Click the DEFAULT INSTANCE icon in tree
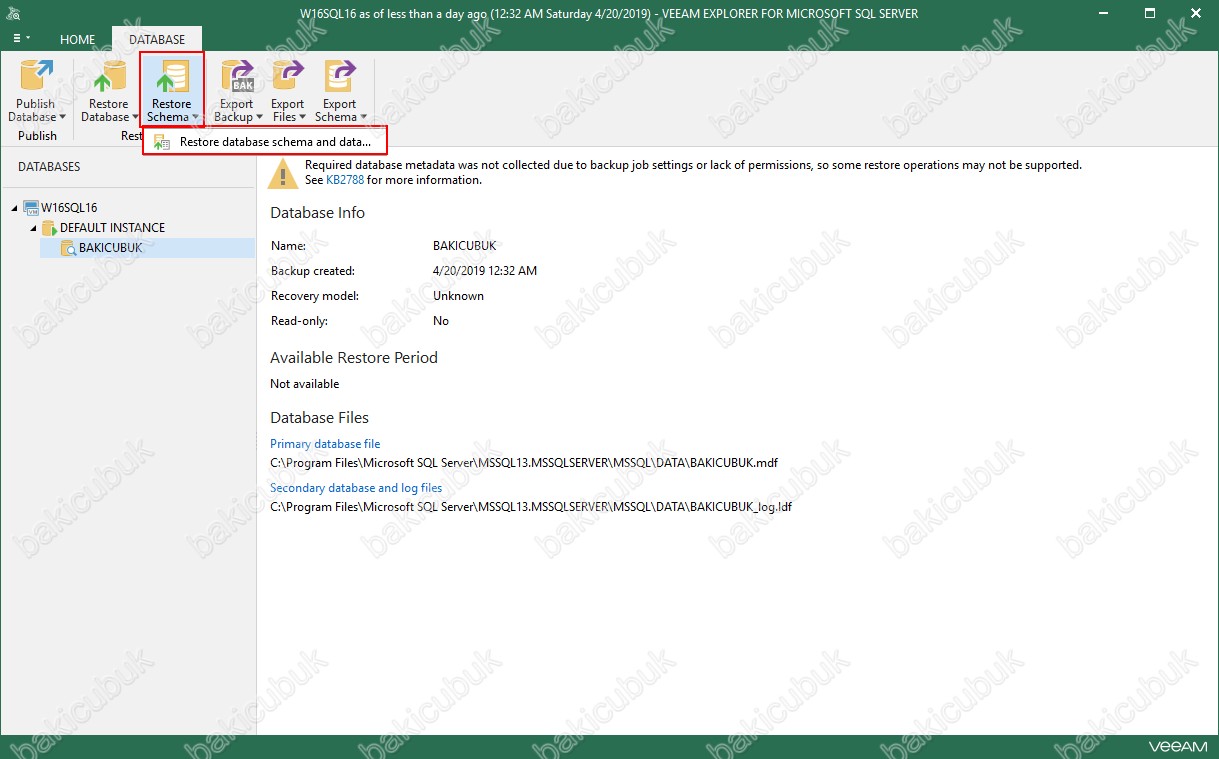1219x759 pixels. (49, 228)
